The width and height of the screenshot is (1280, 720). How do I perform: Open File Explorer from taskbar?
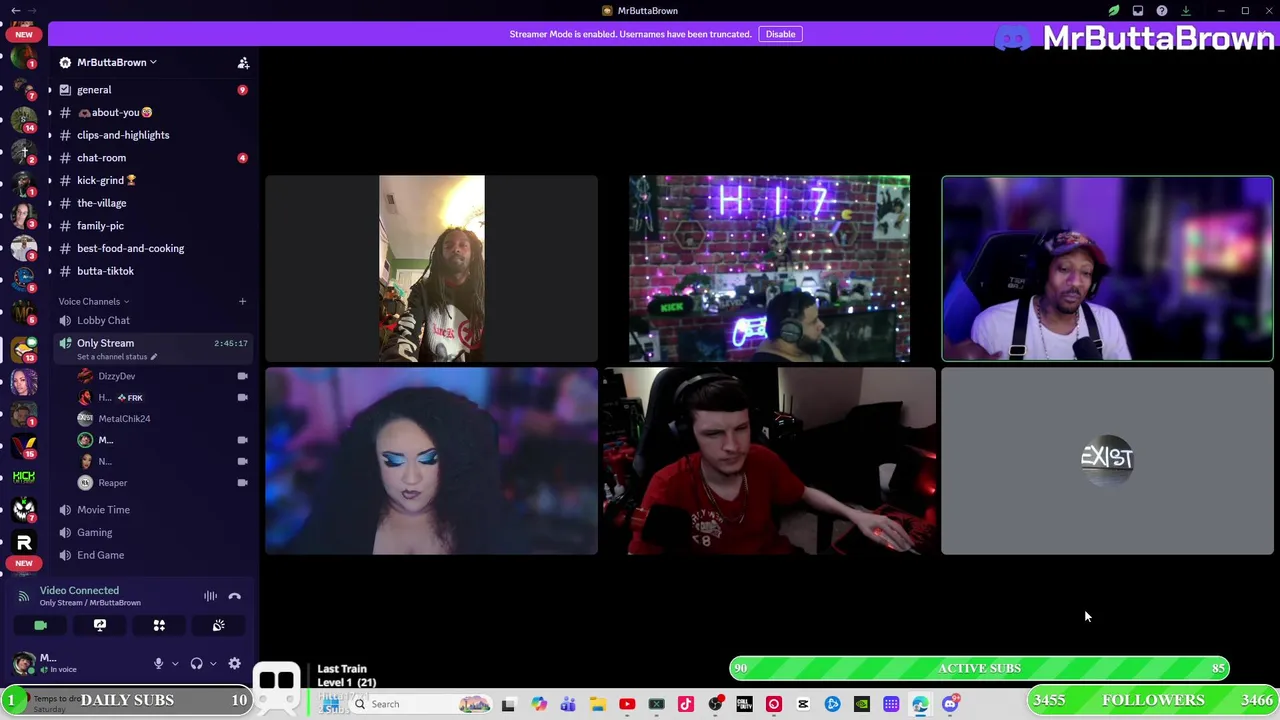597,704
